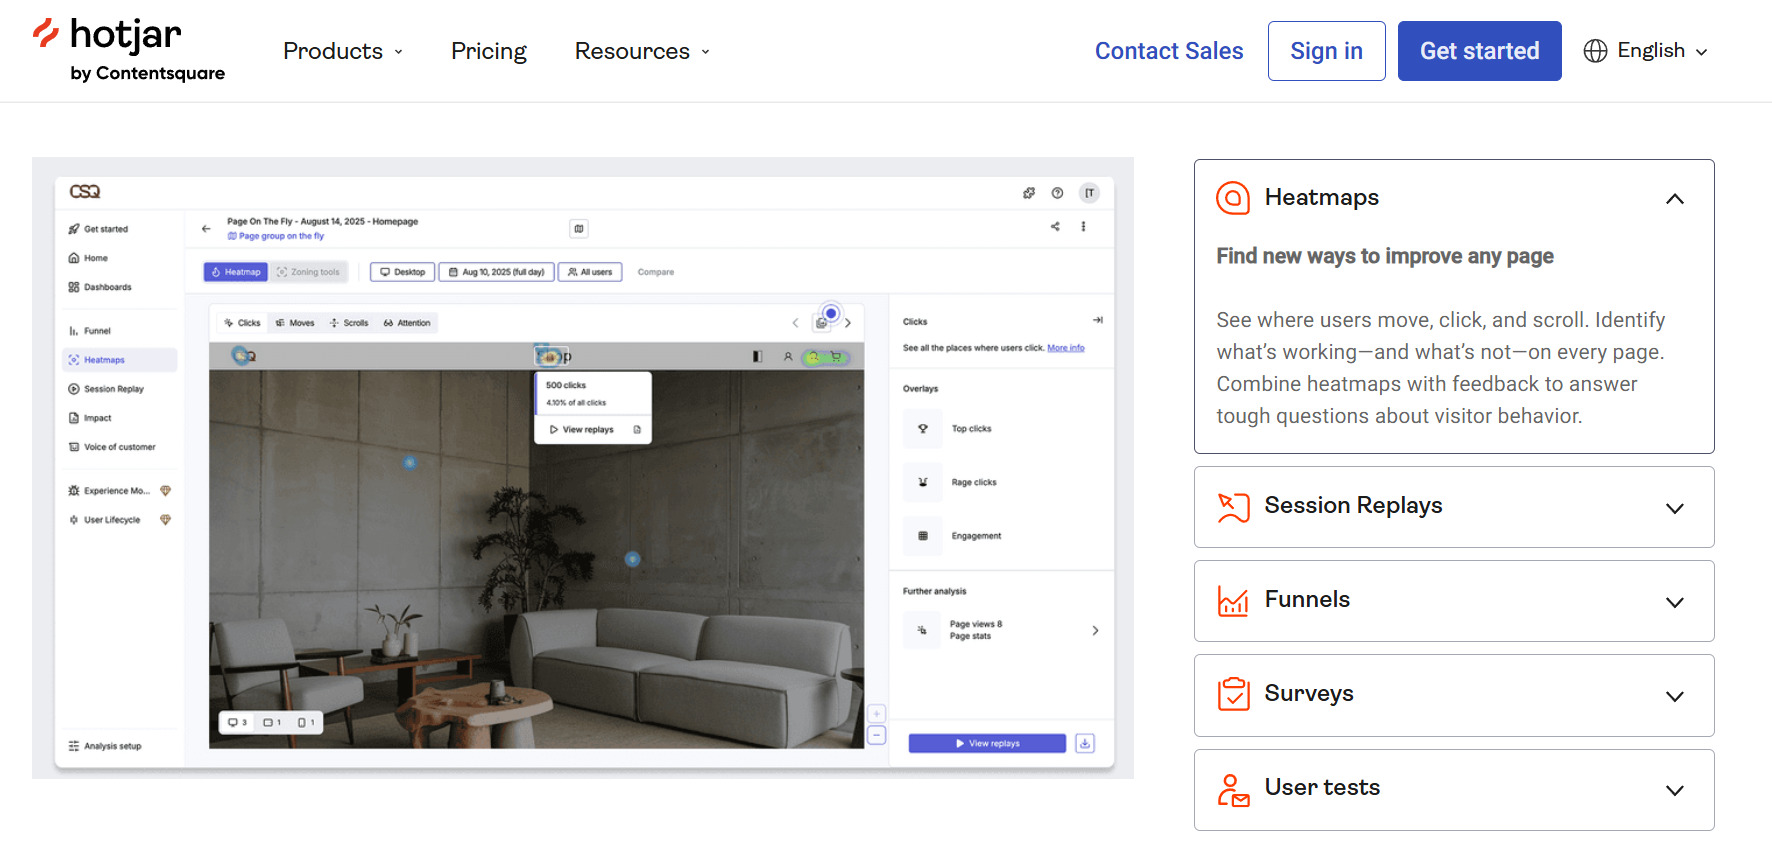The image size is (1772, 861).
Task: Expand the Funnels section
Action: tap(1674, 602)
